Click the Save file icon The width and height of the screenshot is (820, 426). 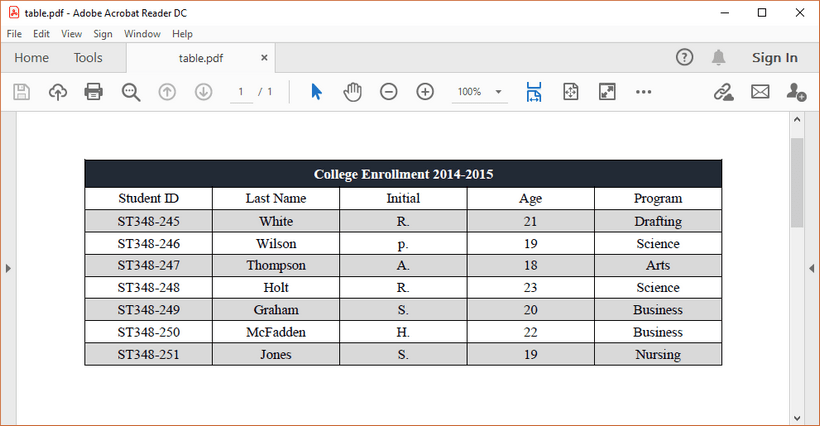click(21, 92)
